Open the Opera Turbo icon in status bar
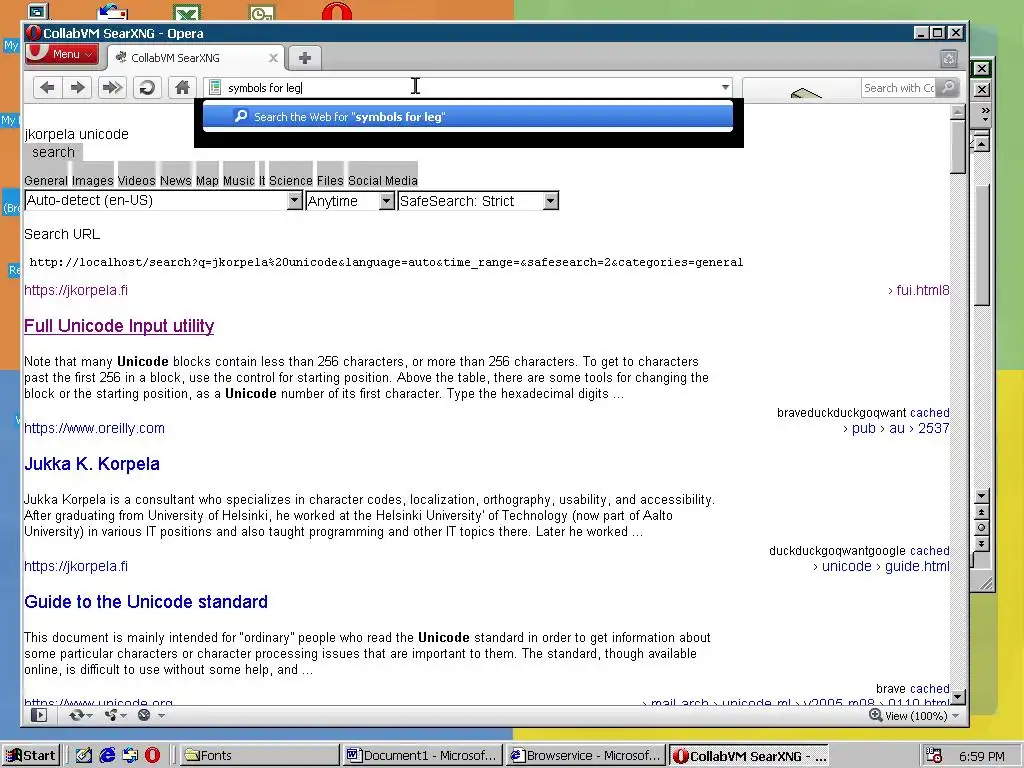This screenshot has height=768, width=1024. [x=144, y=715]
